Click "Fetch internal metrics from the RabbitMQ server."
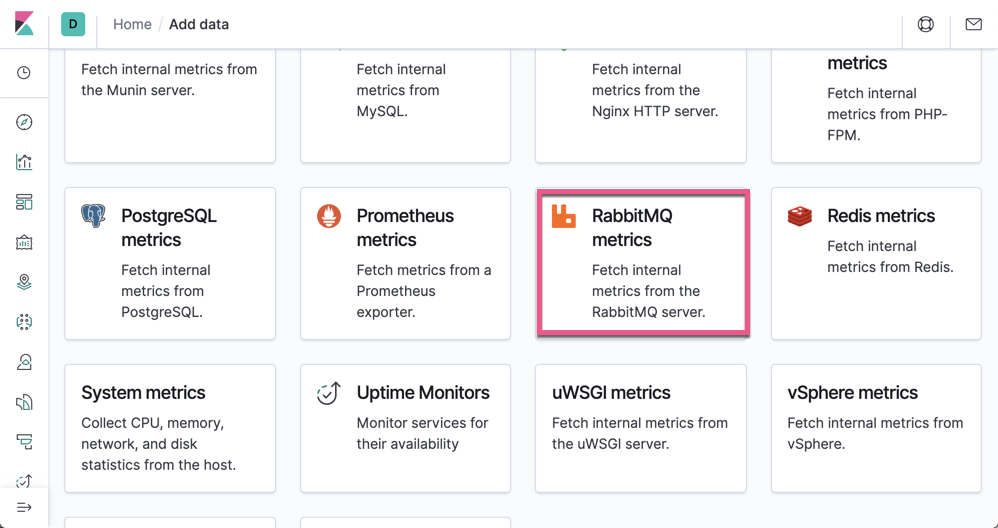This screenshot has height=528, width=998. [649, 291]
